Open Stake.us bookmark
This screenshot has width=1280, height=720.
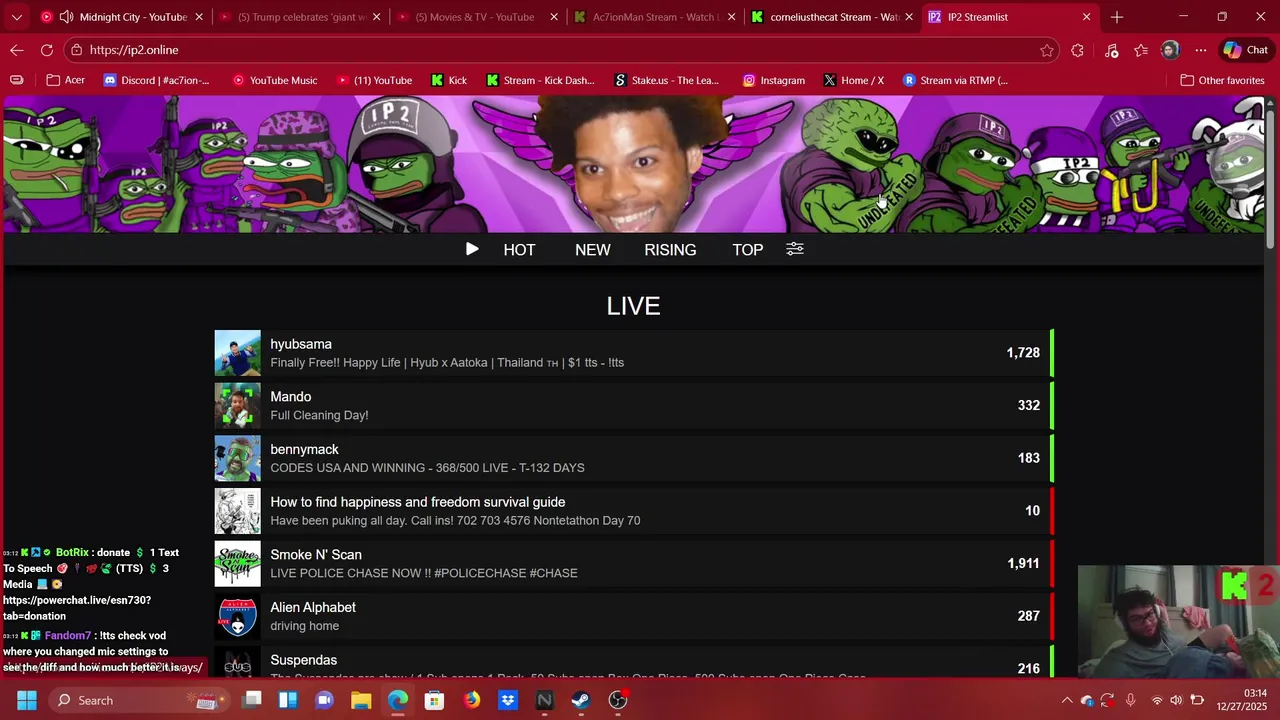coord(667,80)
